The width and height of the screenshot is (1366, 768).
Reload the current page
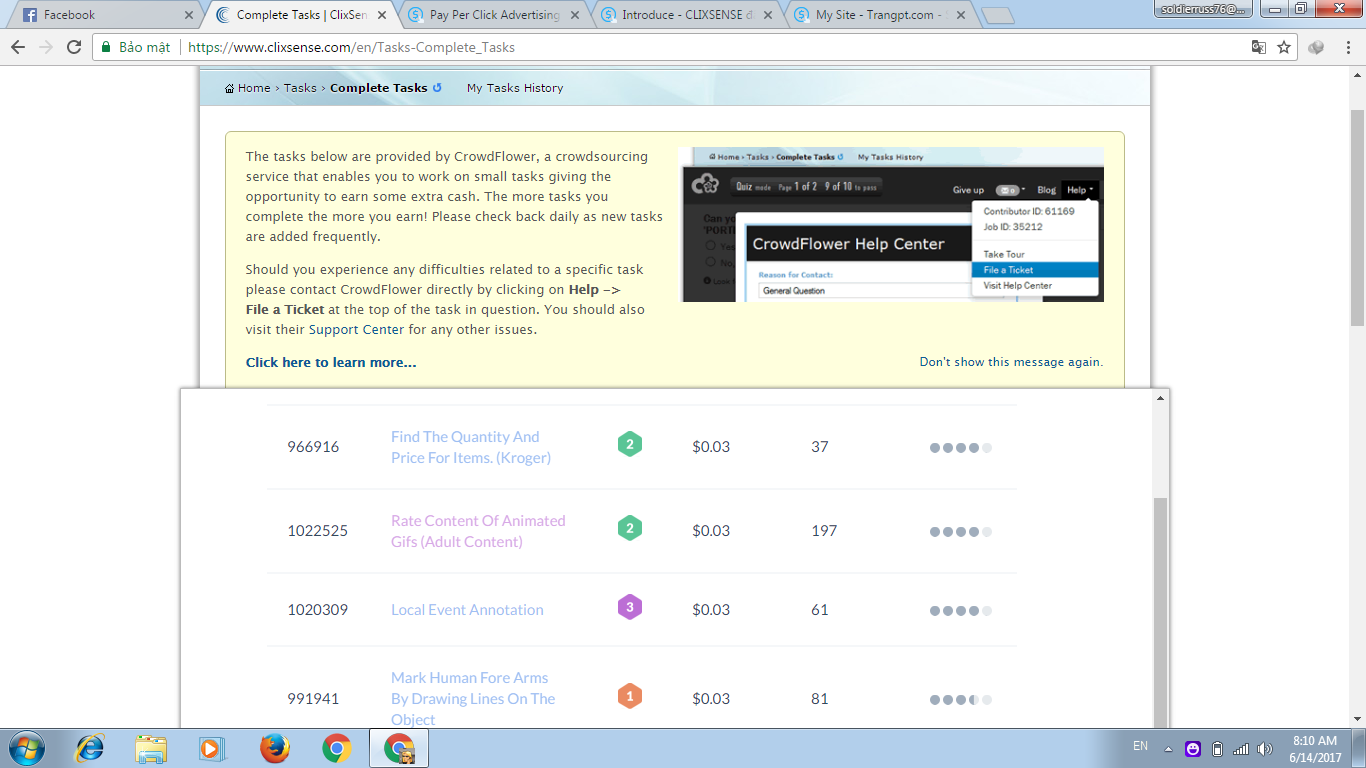74,47
